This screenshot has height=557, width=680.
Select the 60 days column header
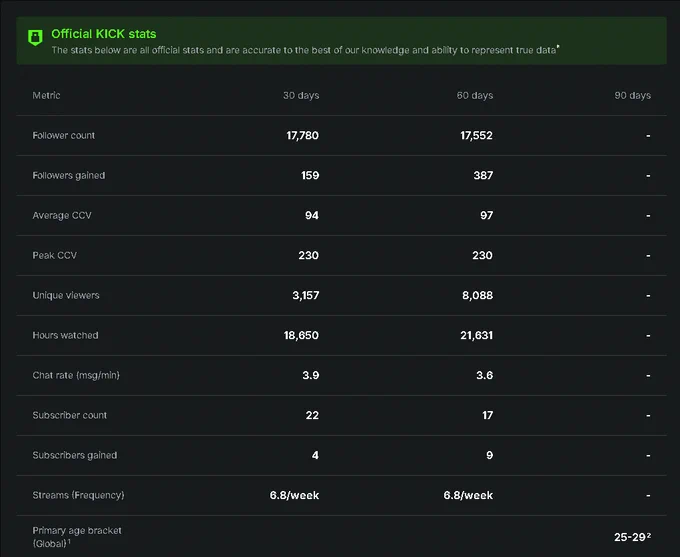pos(475,95)
